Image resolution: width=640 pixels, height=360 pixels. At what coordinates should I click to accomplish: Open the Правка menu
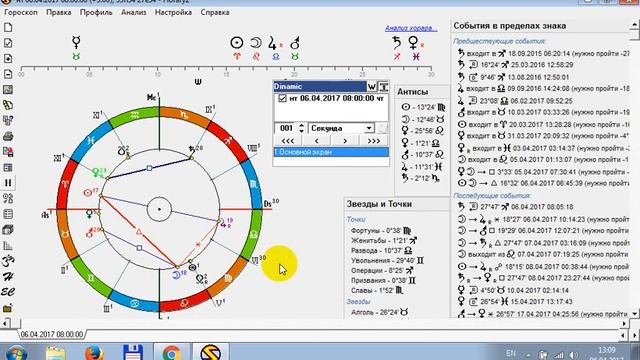[x=59, y=12]
